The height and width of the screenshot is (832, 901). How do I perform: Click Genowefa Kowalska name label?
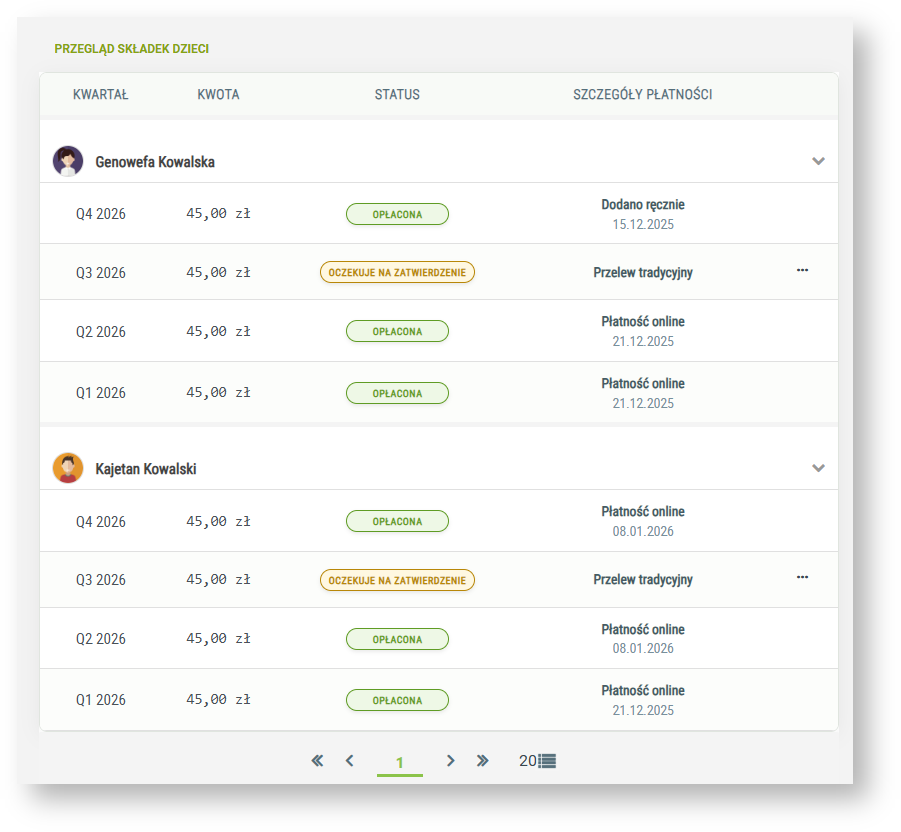tap(155, 162)
